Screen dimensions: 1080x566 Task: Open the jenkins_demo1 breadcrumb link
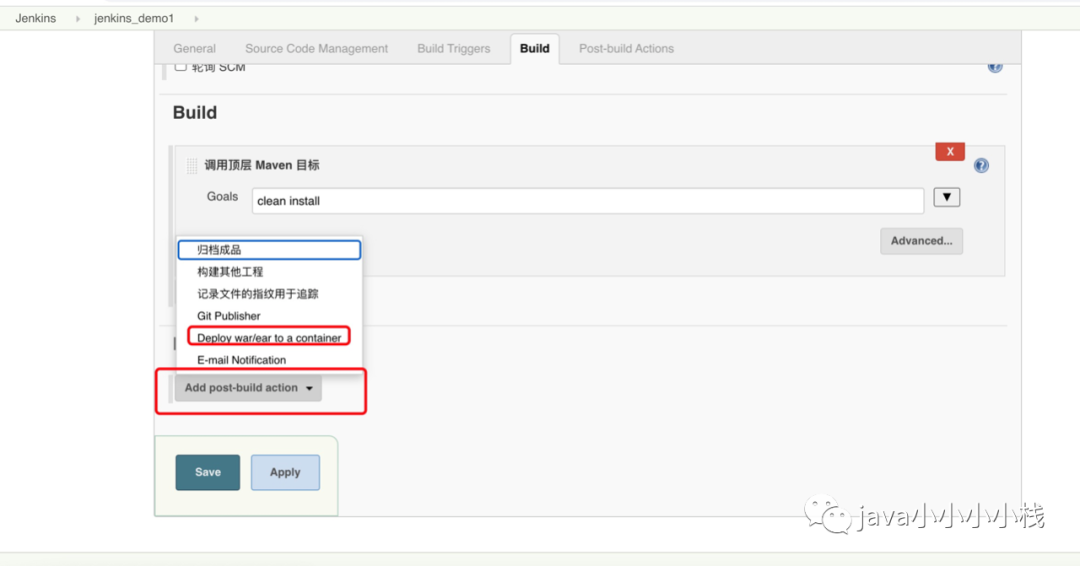(134, 19)
